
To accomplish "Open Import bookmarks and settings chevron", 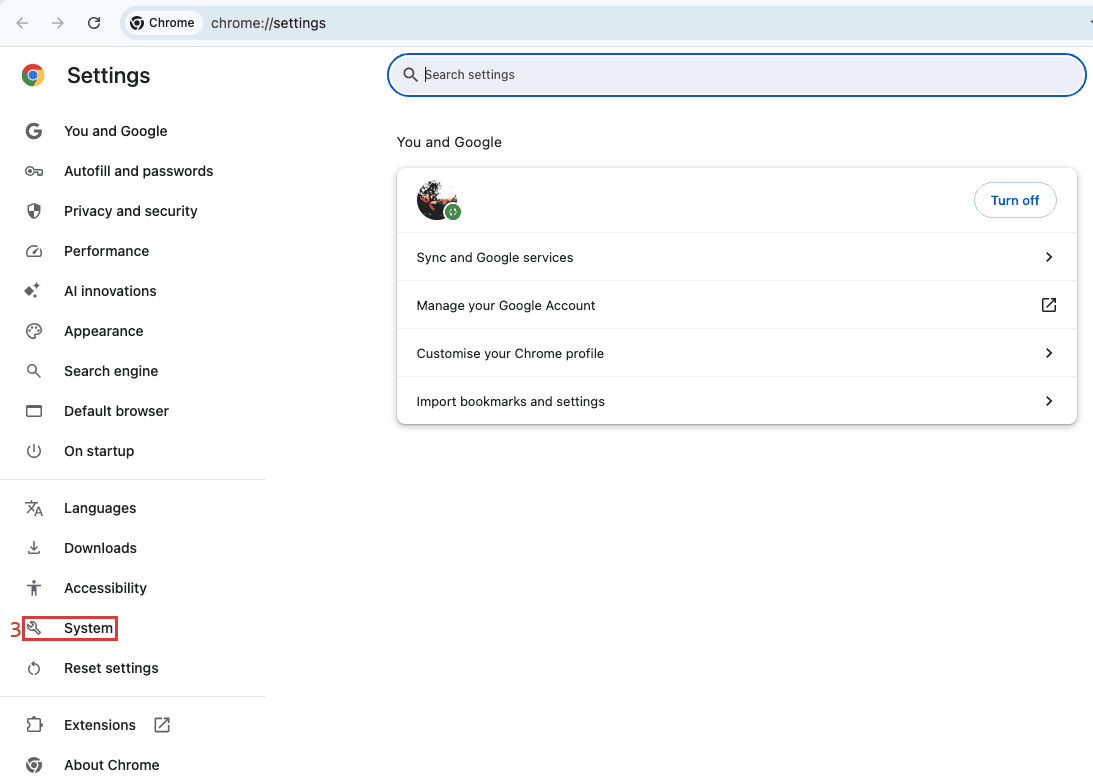I will 1048,401.
